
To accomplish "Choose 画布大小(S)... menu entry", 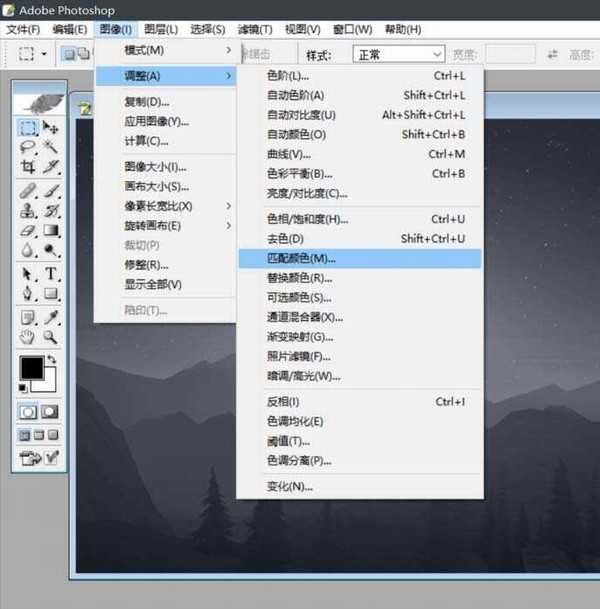I will [x=166, y=186].
